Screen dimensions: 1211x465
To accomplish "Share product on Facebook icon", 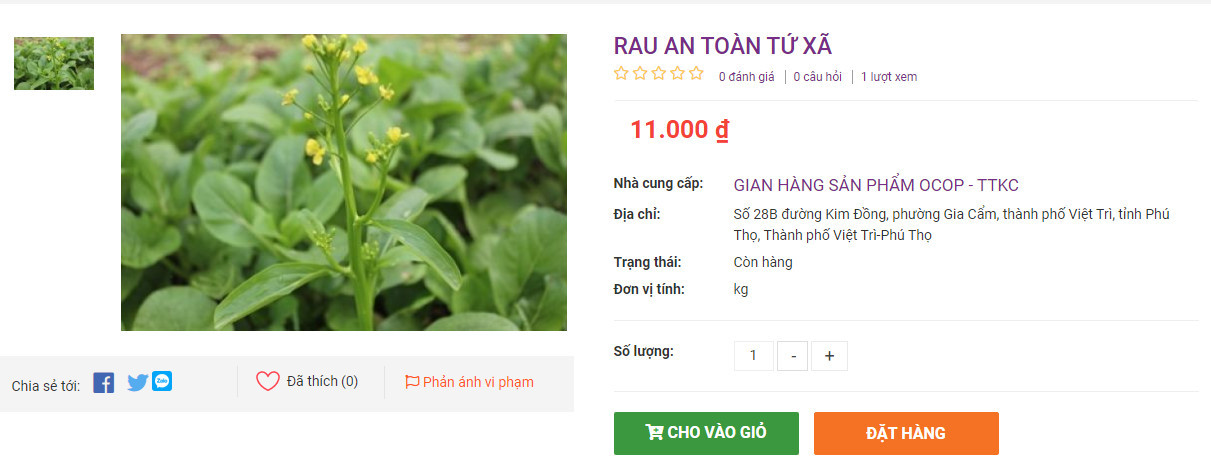I will pos(104,382).
